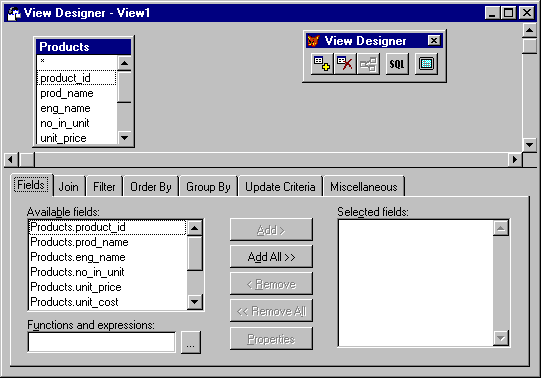The image size is (541, 378).
Task: Click the design pane horizontal scrollbar thumb
Action: 27,160
